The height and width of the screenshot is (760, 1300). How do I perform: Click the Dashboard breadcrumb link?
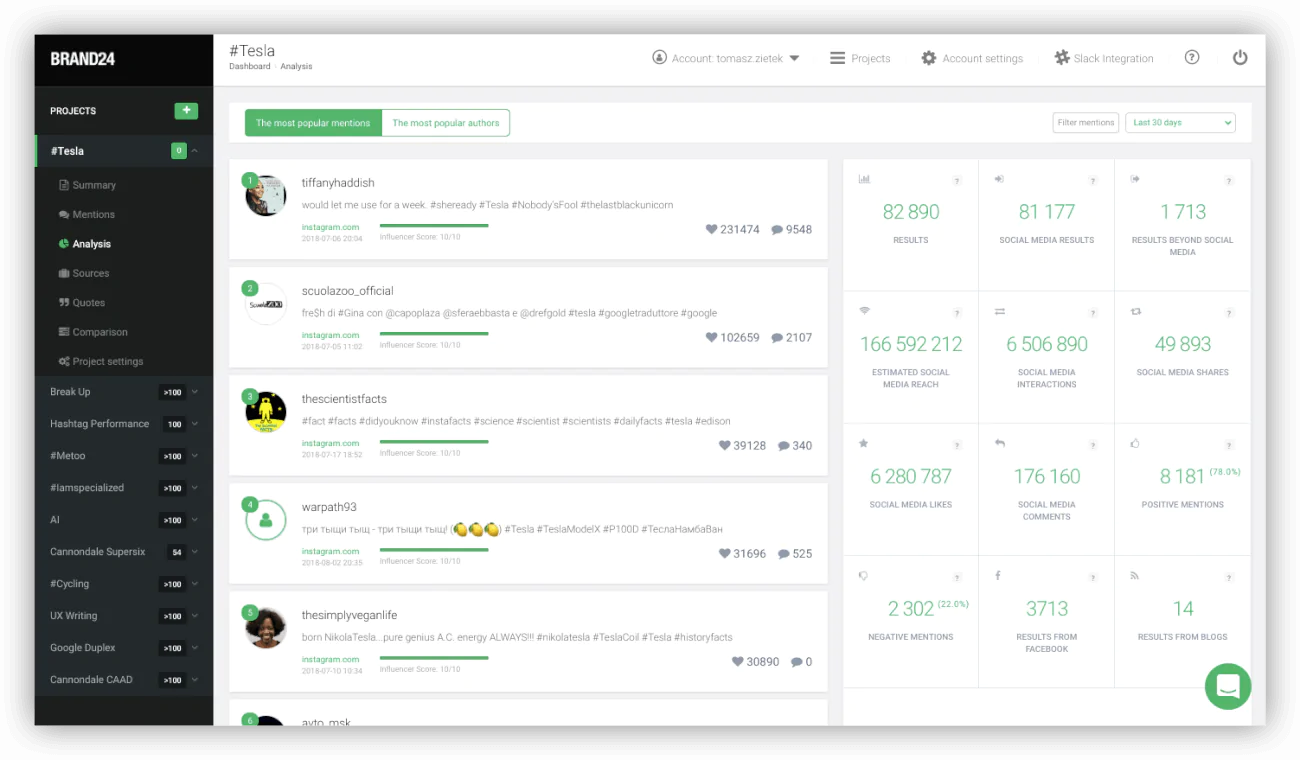[x=250, y=67]
